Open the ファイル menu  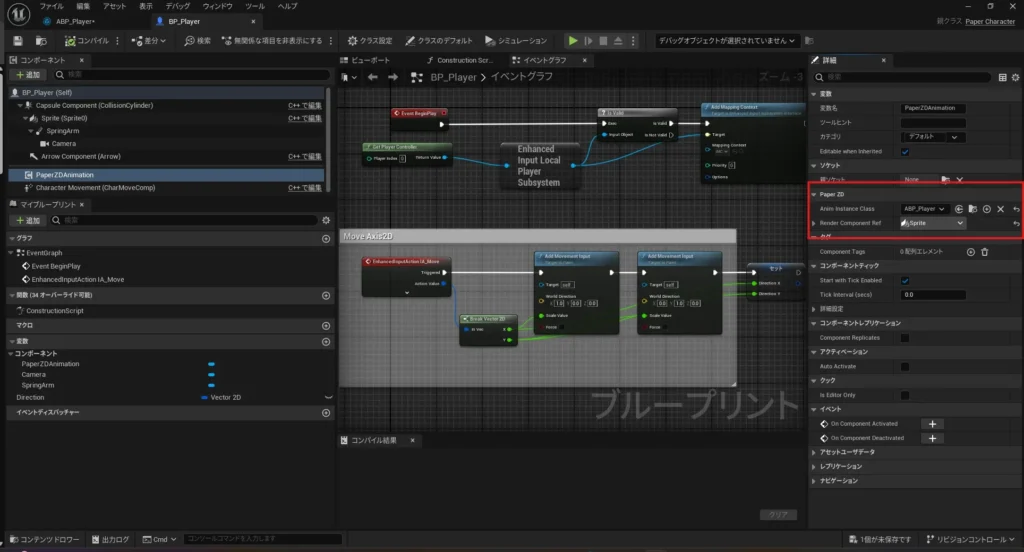tap(52, 6)
